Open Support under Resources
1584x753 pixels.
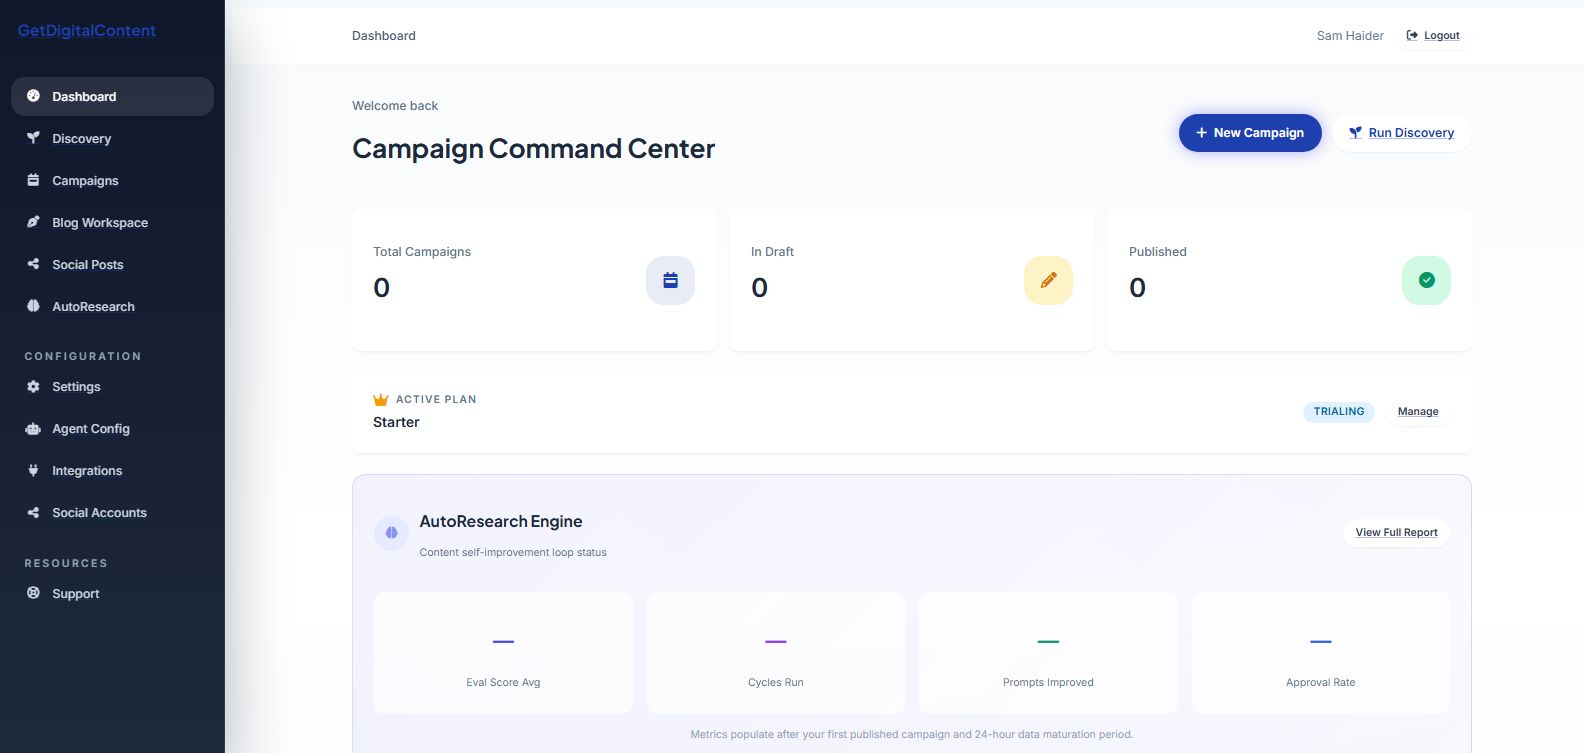[112, 593]
